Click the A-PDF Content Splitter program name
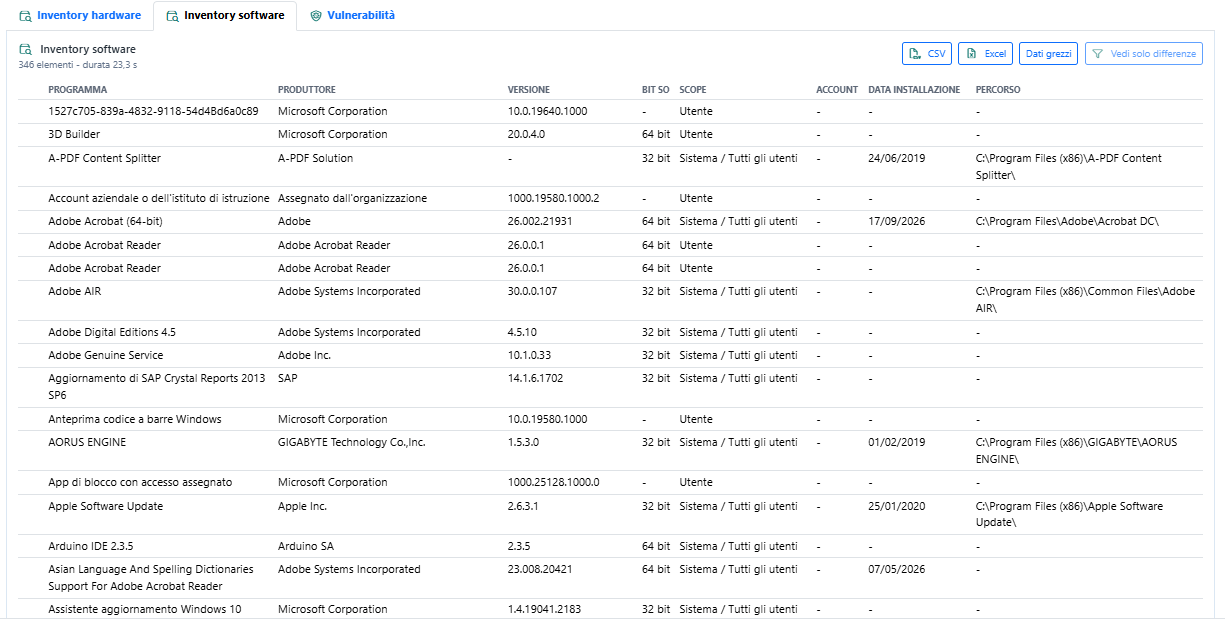1225x621 pixels. (104, 158)
